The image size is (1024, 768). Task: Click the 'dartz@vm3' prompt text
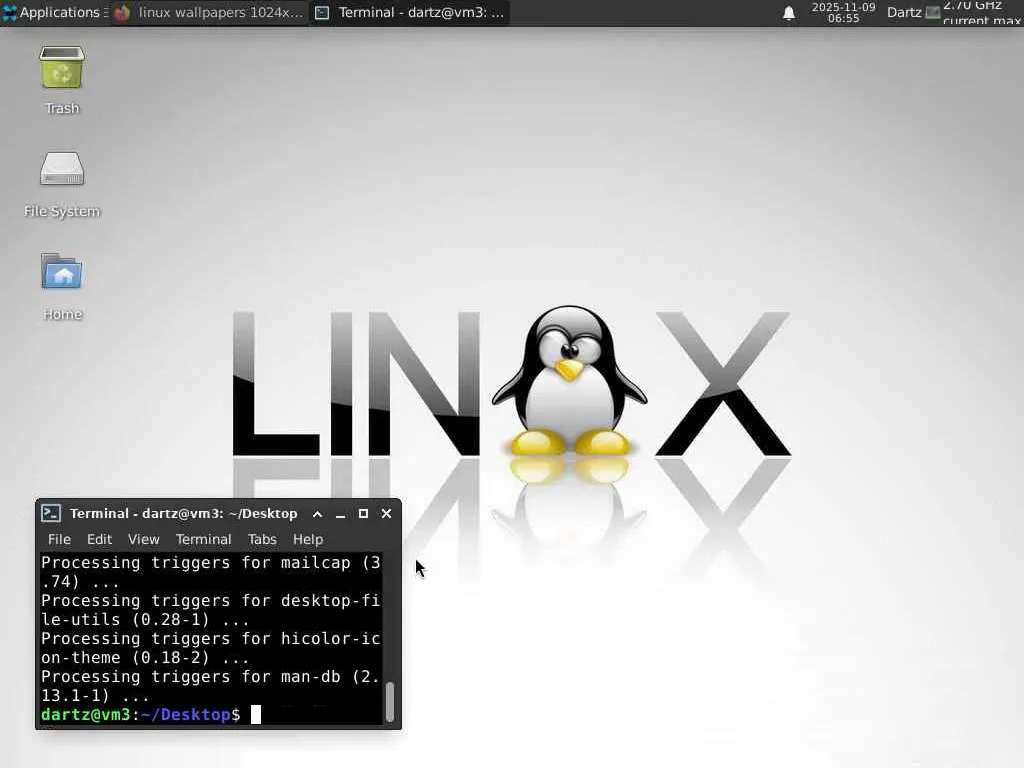pos(86,714)
